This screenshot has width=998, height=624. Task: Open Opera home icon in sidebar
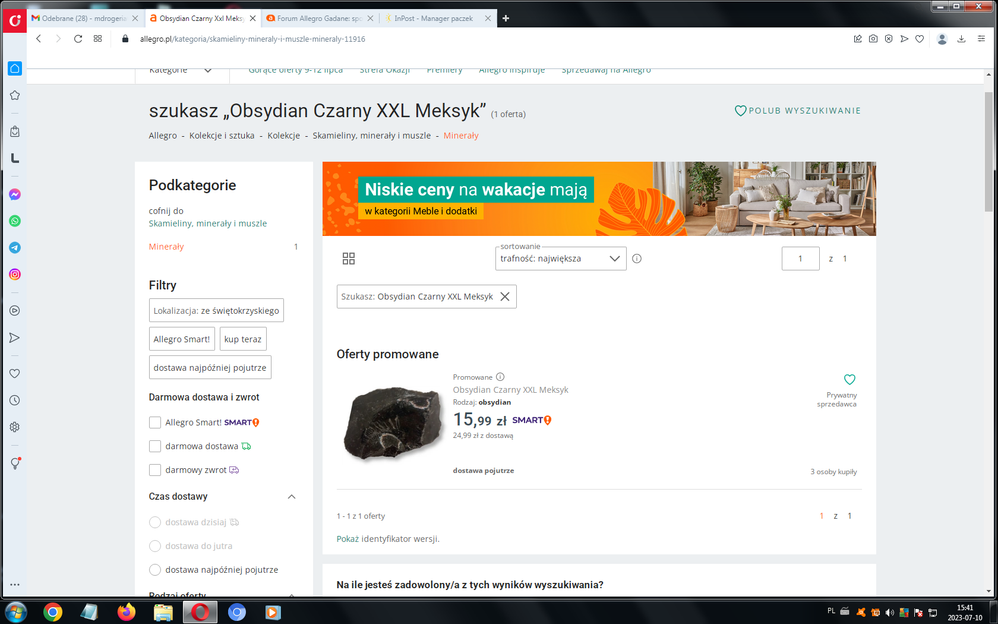coord(15,68)
